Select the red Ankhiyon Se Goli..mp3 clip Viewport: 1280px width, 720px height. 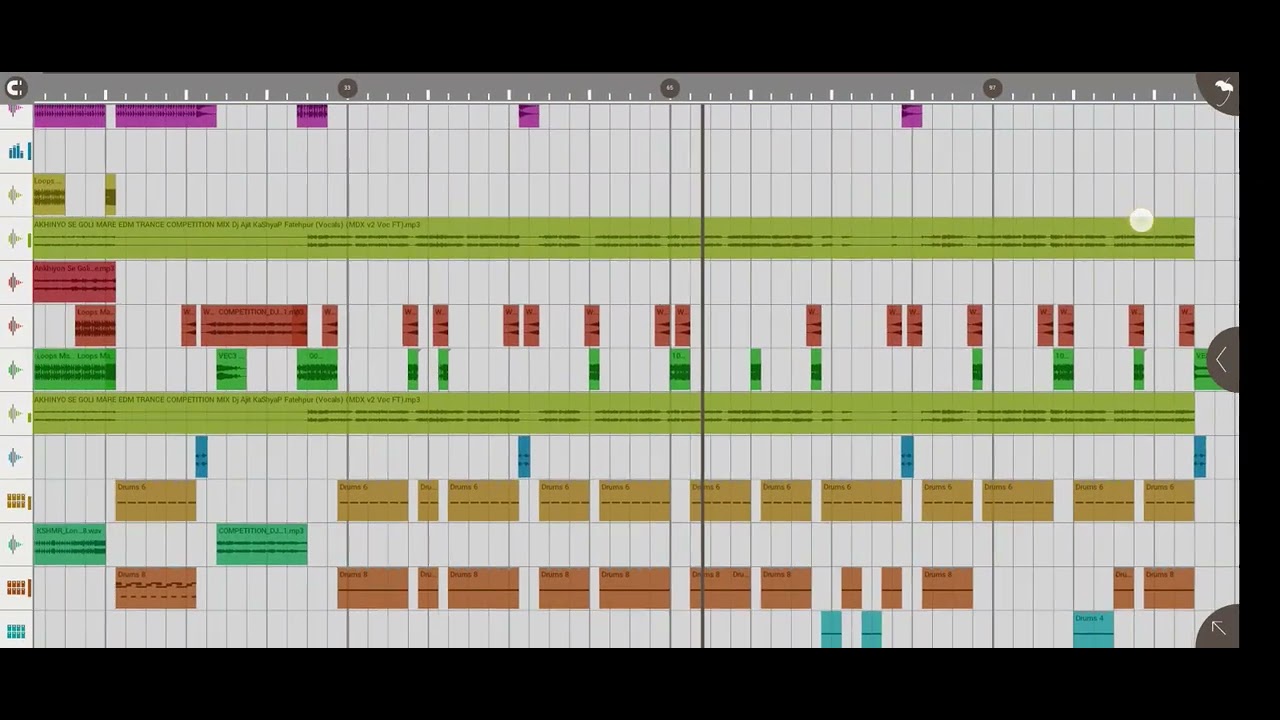tap(74, 282)
